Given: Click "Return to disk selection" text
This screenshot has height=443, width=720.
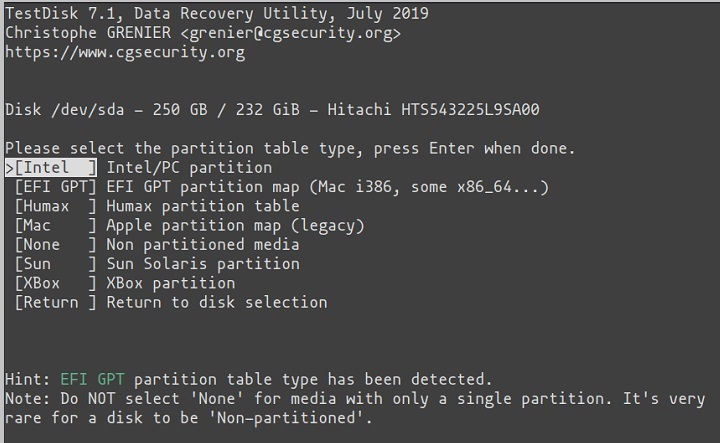Looking at the screenshot, I should pos(217,301).
